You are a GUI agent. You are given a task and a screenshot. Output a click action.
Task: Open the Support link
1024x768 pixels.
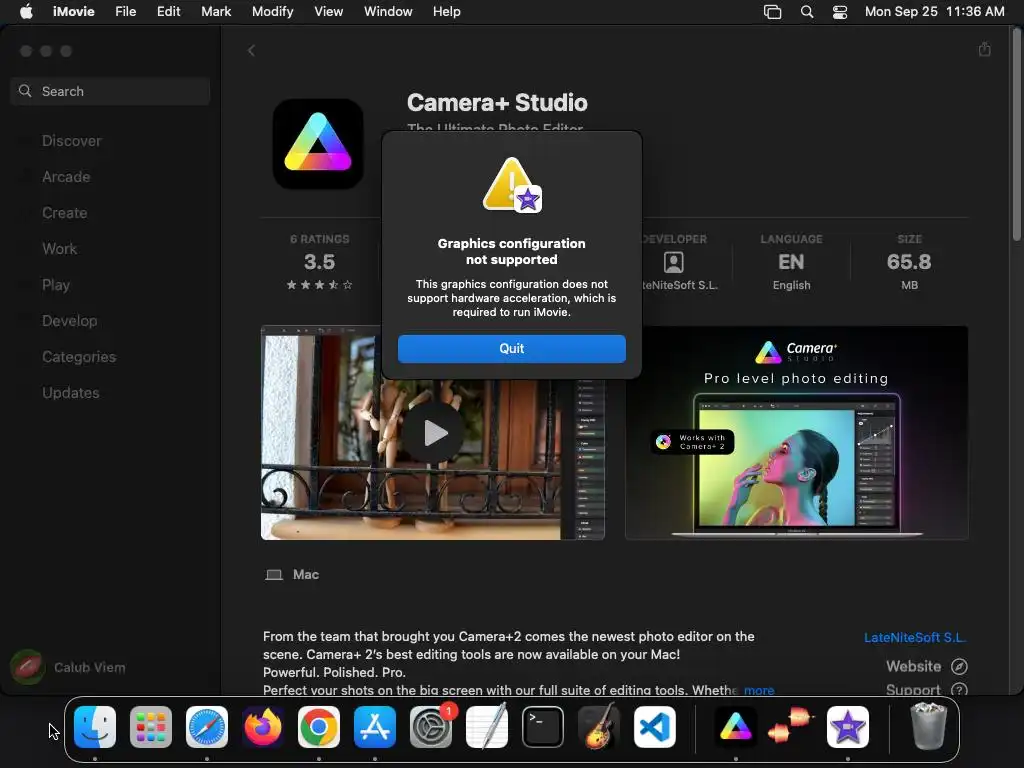click(926, 690)
